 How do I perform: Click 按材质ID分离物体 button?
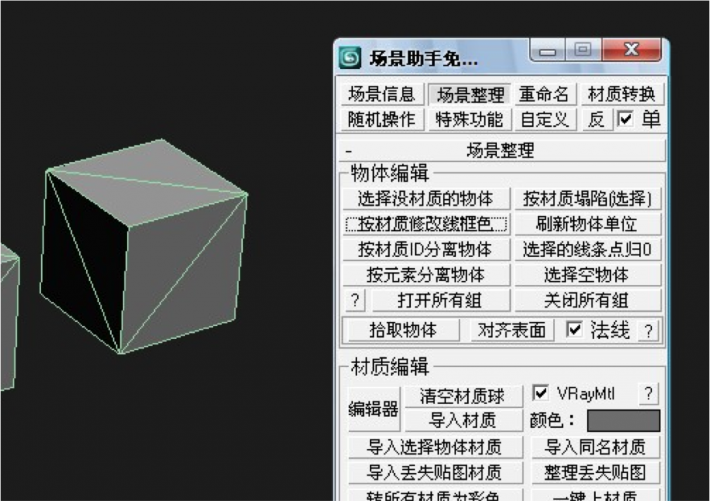[426, 249]
